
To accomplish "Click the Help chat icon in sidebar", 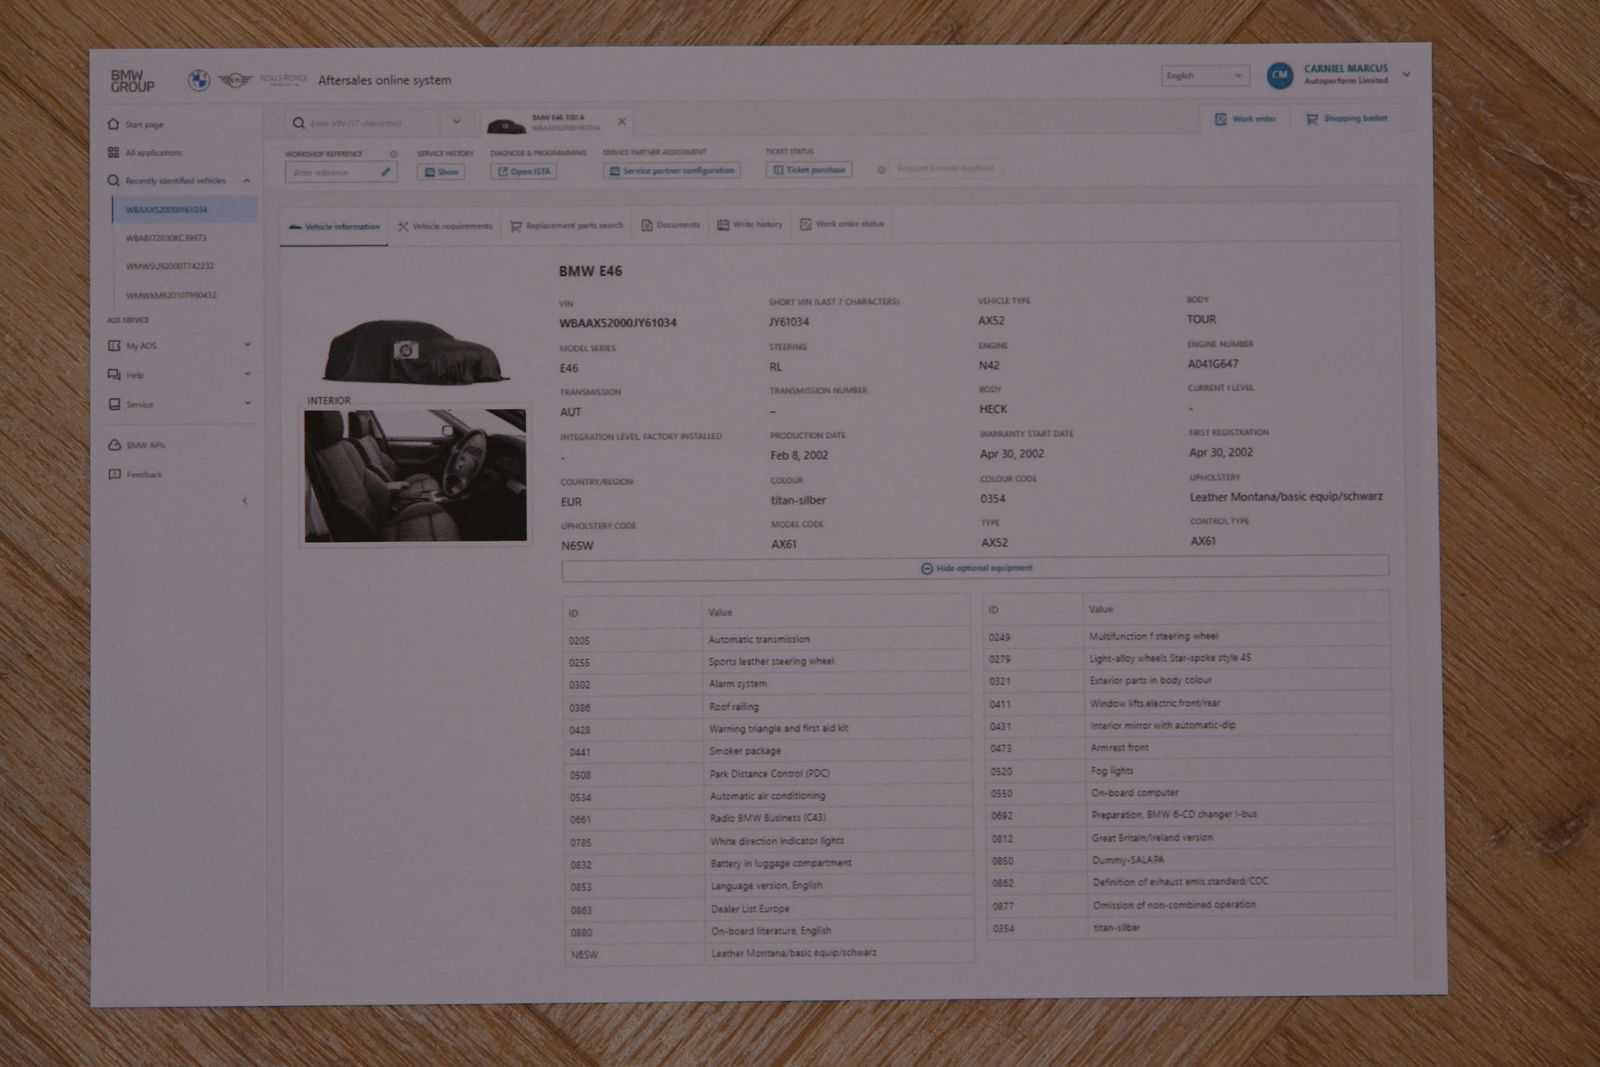I will click(x=114, y=375).
